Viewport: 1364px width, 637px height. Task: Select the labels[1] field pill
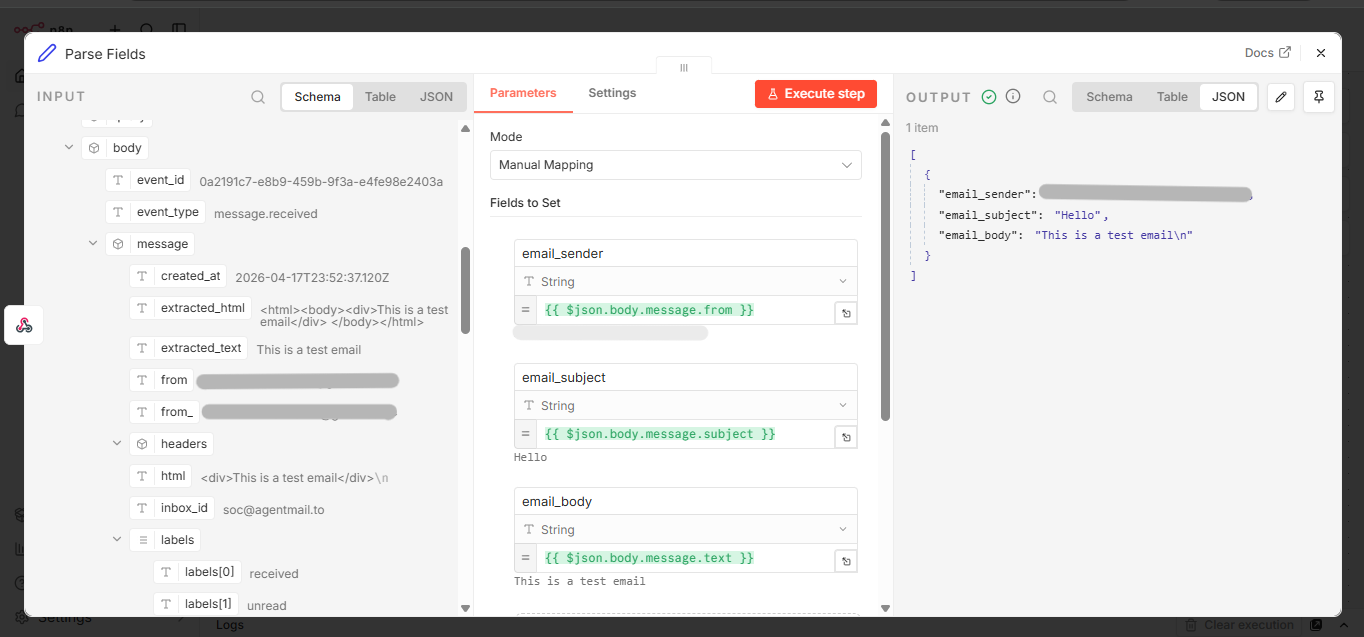196,604
